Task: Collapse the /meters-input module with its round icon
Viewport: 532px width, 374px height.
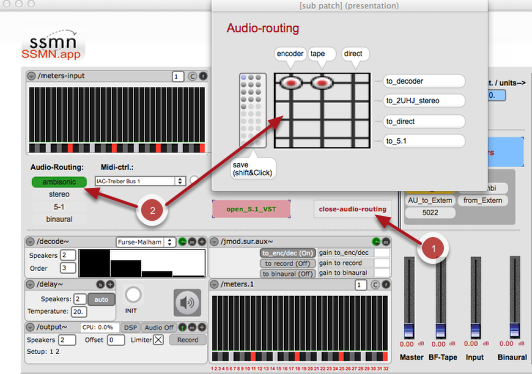Action: pos(32,76)
